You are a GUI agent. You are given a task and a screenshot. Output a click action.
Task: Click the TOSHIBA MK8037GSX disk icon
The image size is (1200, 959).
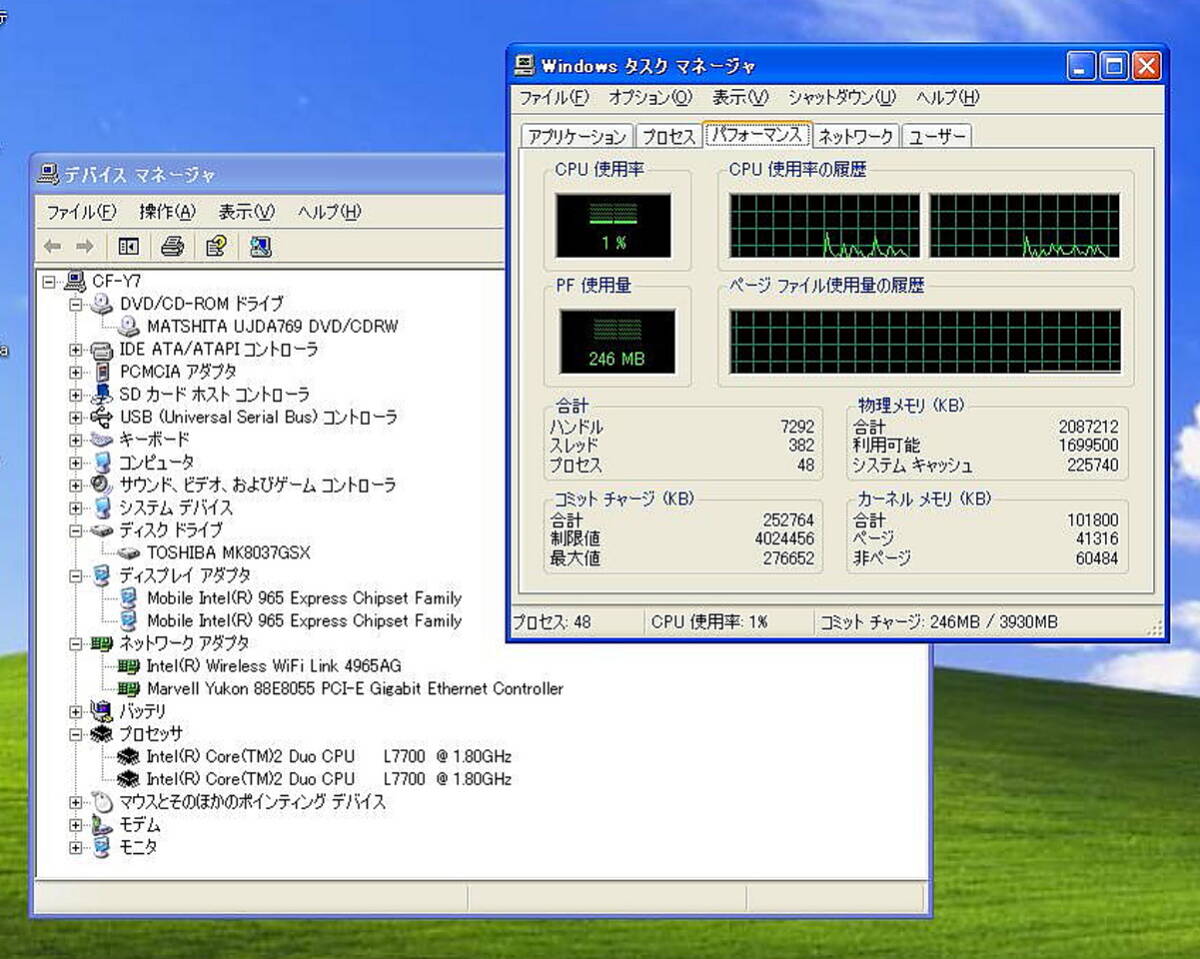(x=129, y=553)
